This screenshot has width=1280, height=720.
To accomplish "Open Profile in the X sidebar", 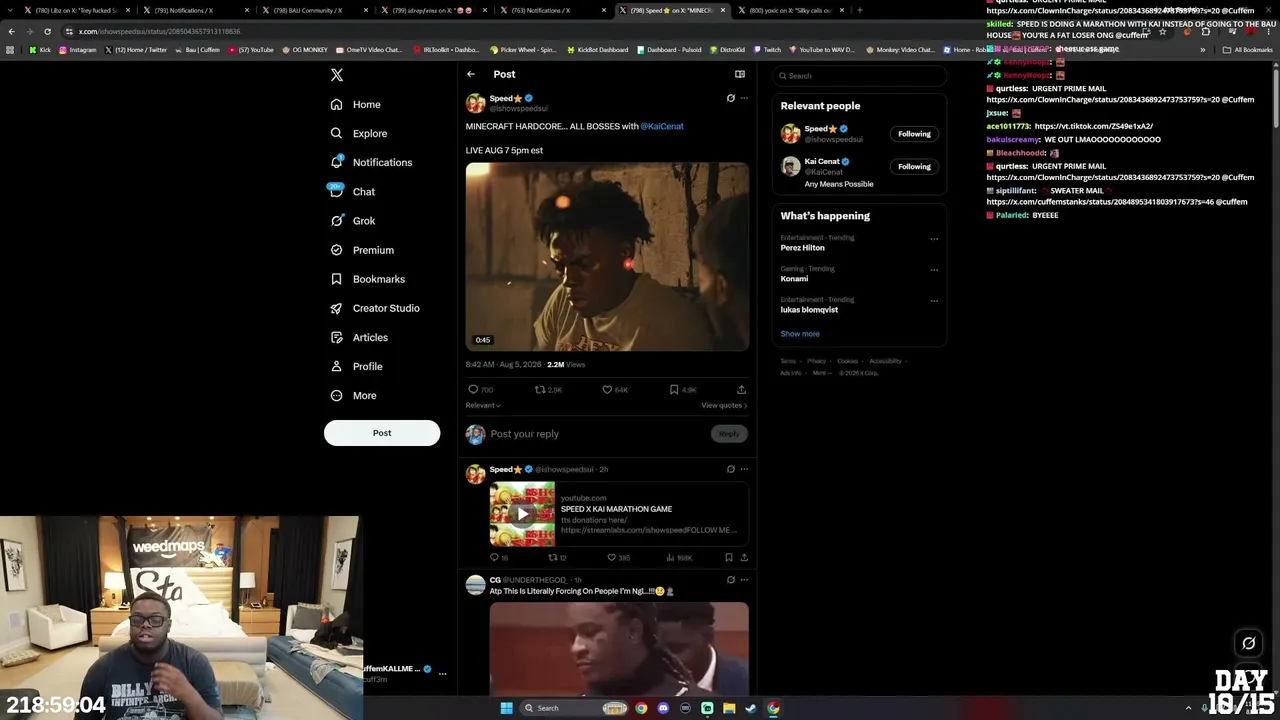I will pos(357,366).
